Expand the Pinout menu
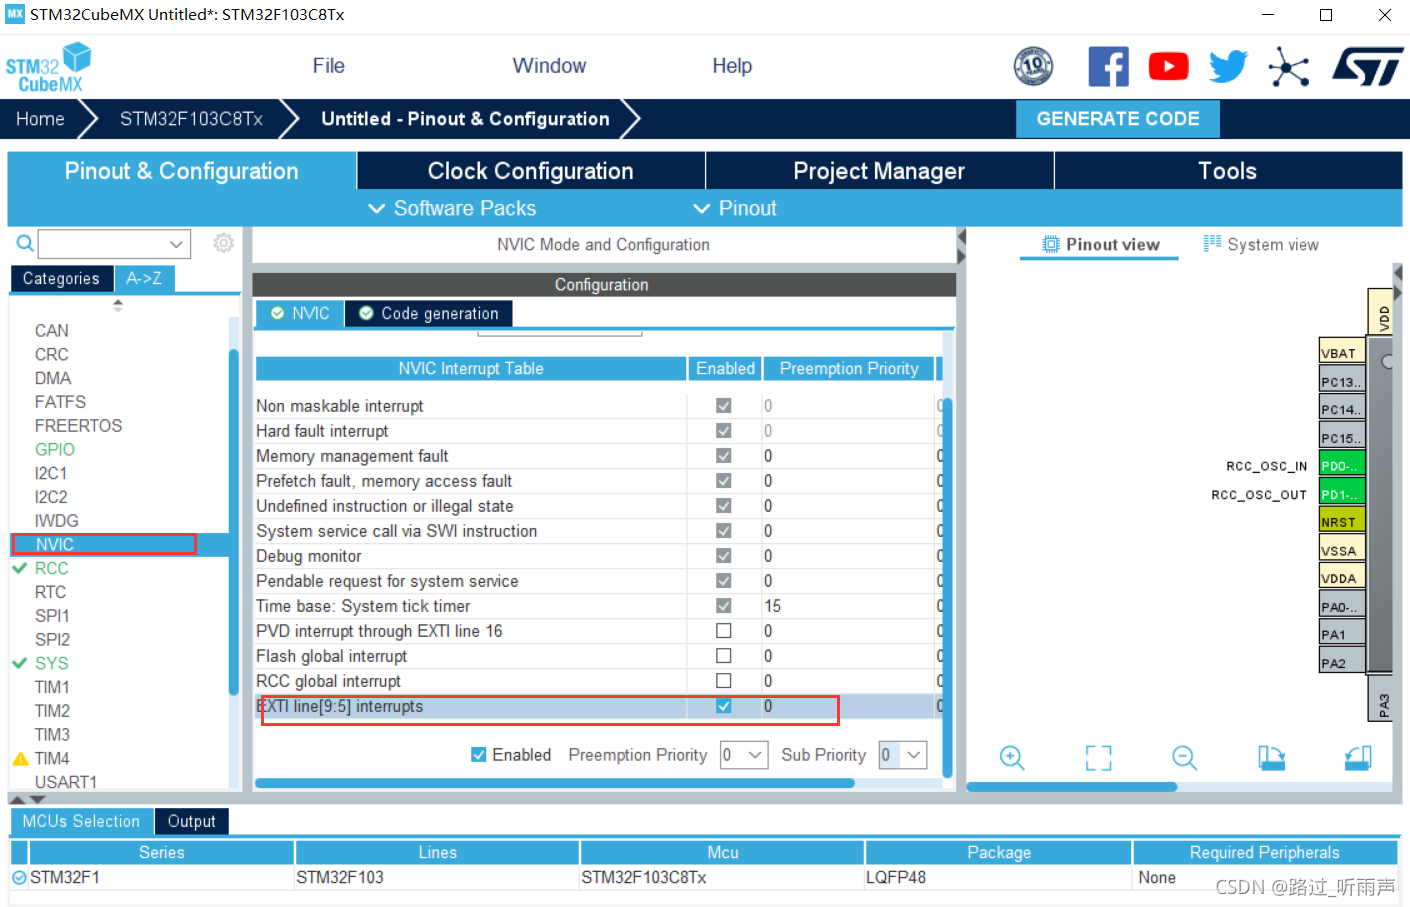 click(x=735, y=208)
